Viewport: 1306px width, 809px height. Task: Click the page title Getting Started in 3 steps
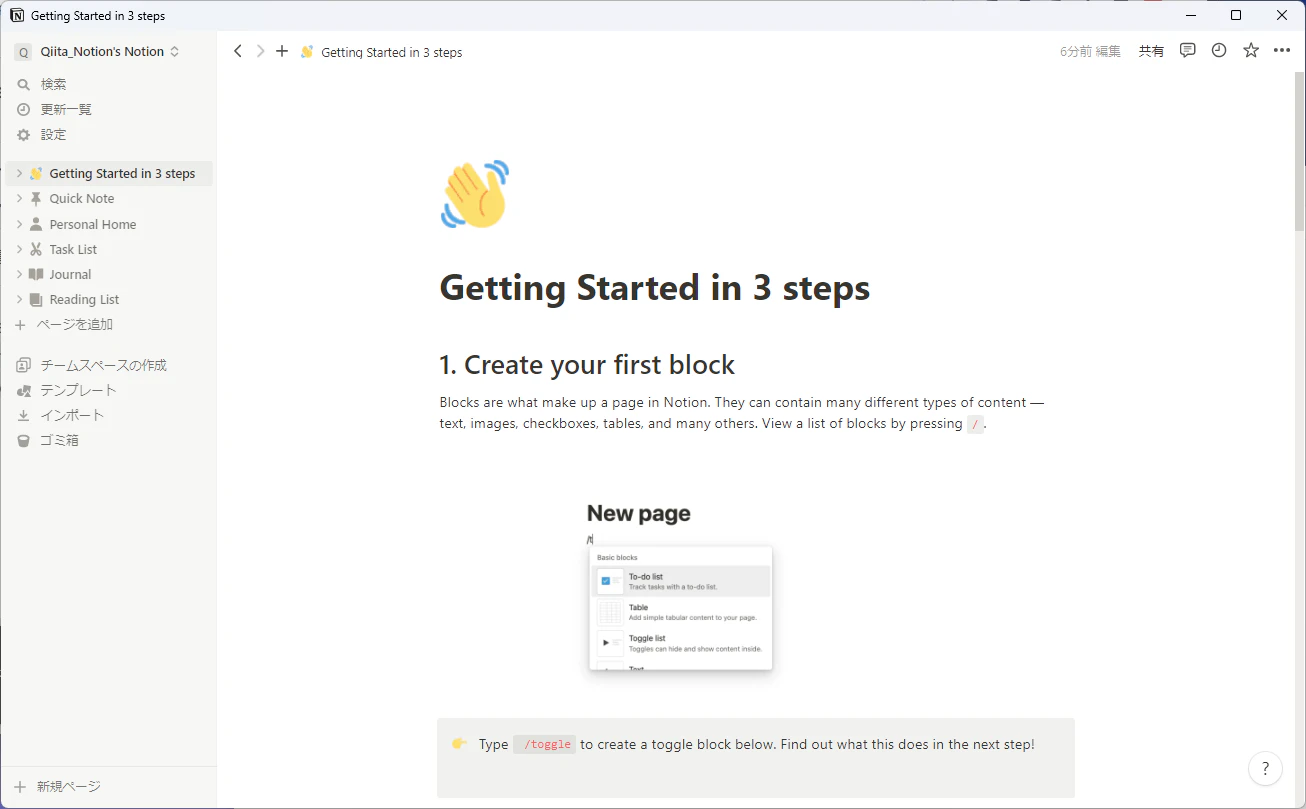click(655, 288)
